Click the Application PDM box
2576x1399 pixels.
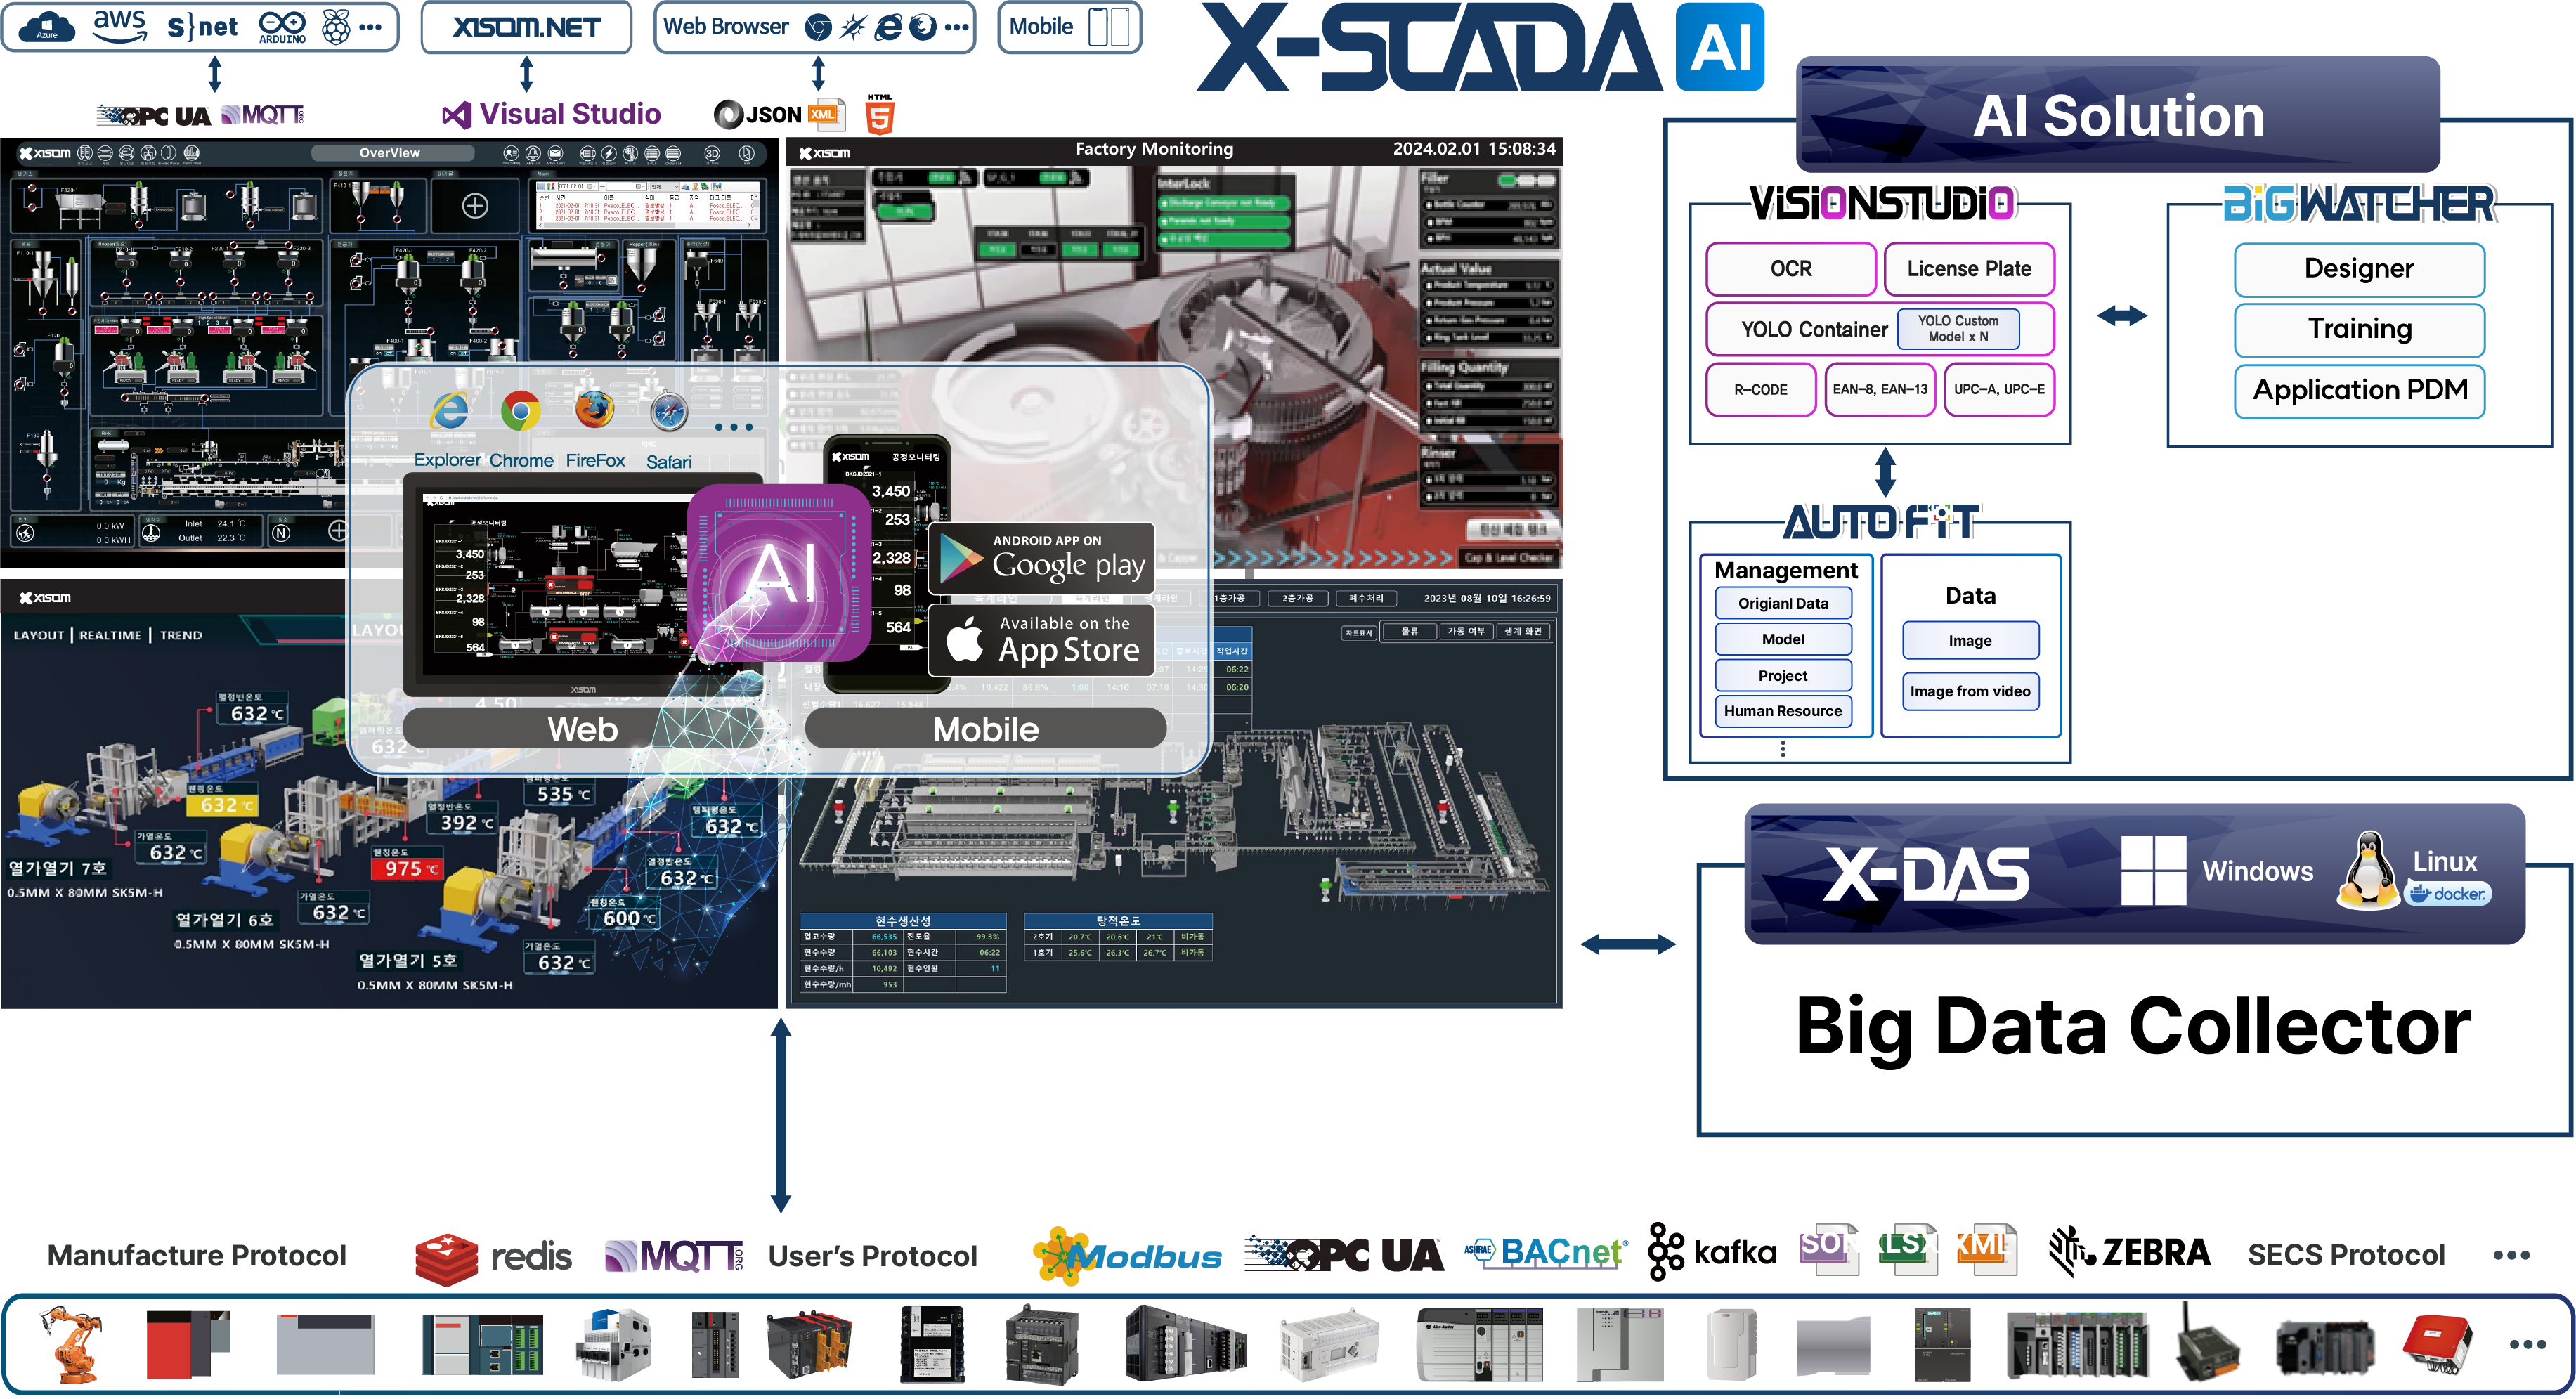point(2359,391)
